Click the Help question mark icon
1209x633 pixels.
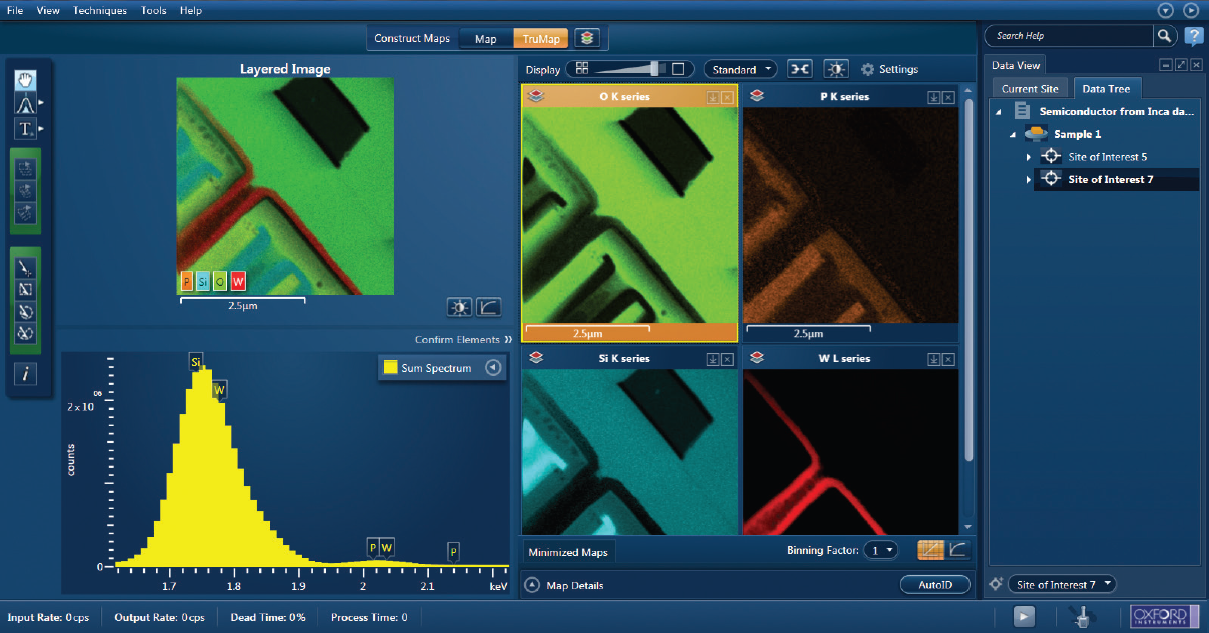click(x=1193, y=36)
